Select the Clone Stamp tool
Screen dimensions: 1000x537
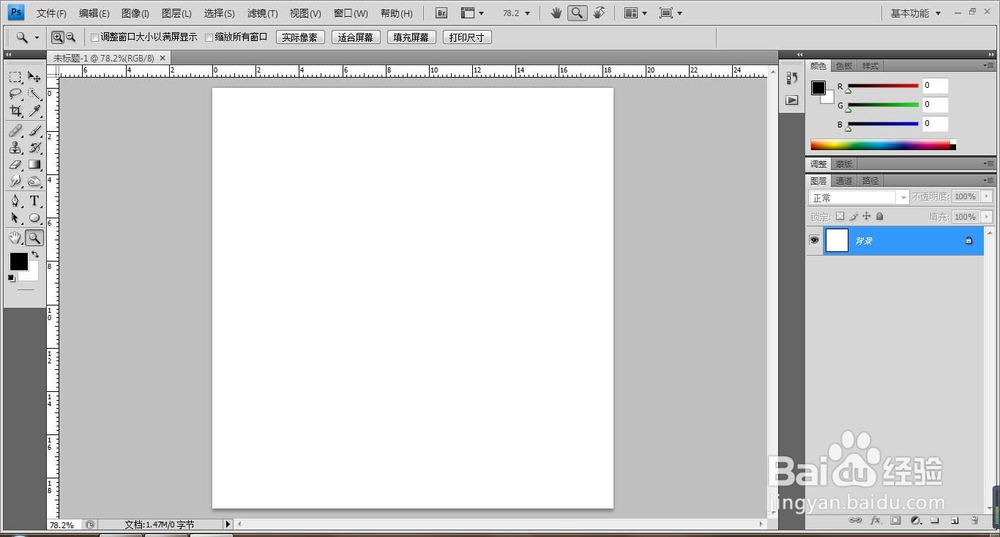pyautogui.click(x=15, y=147)
